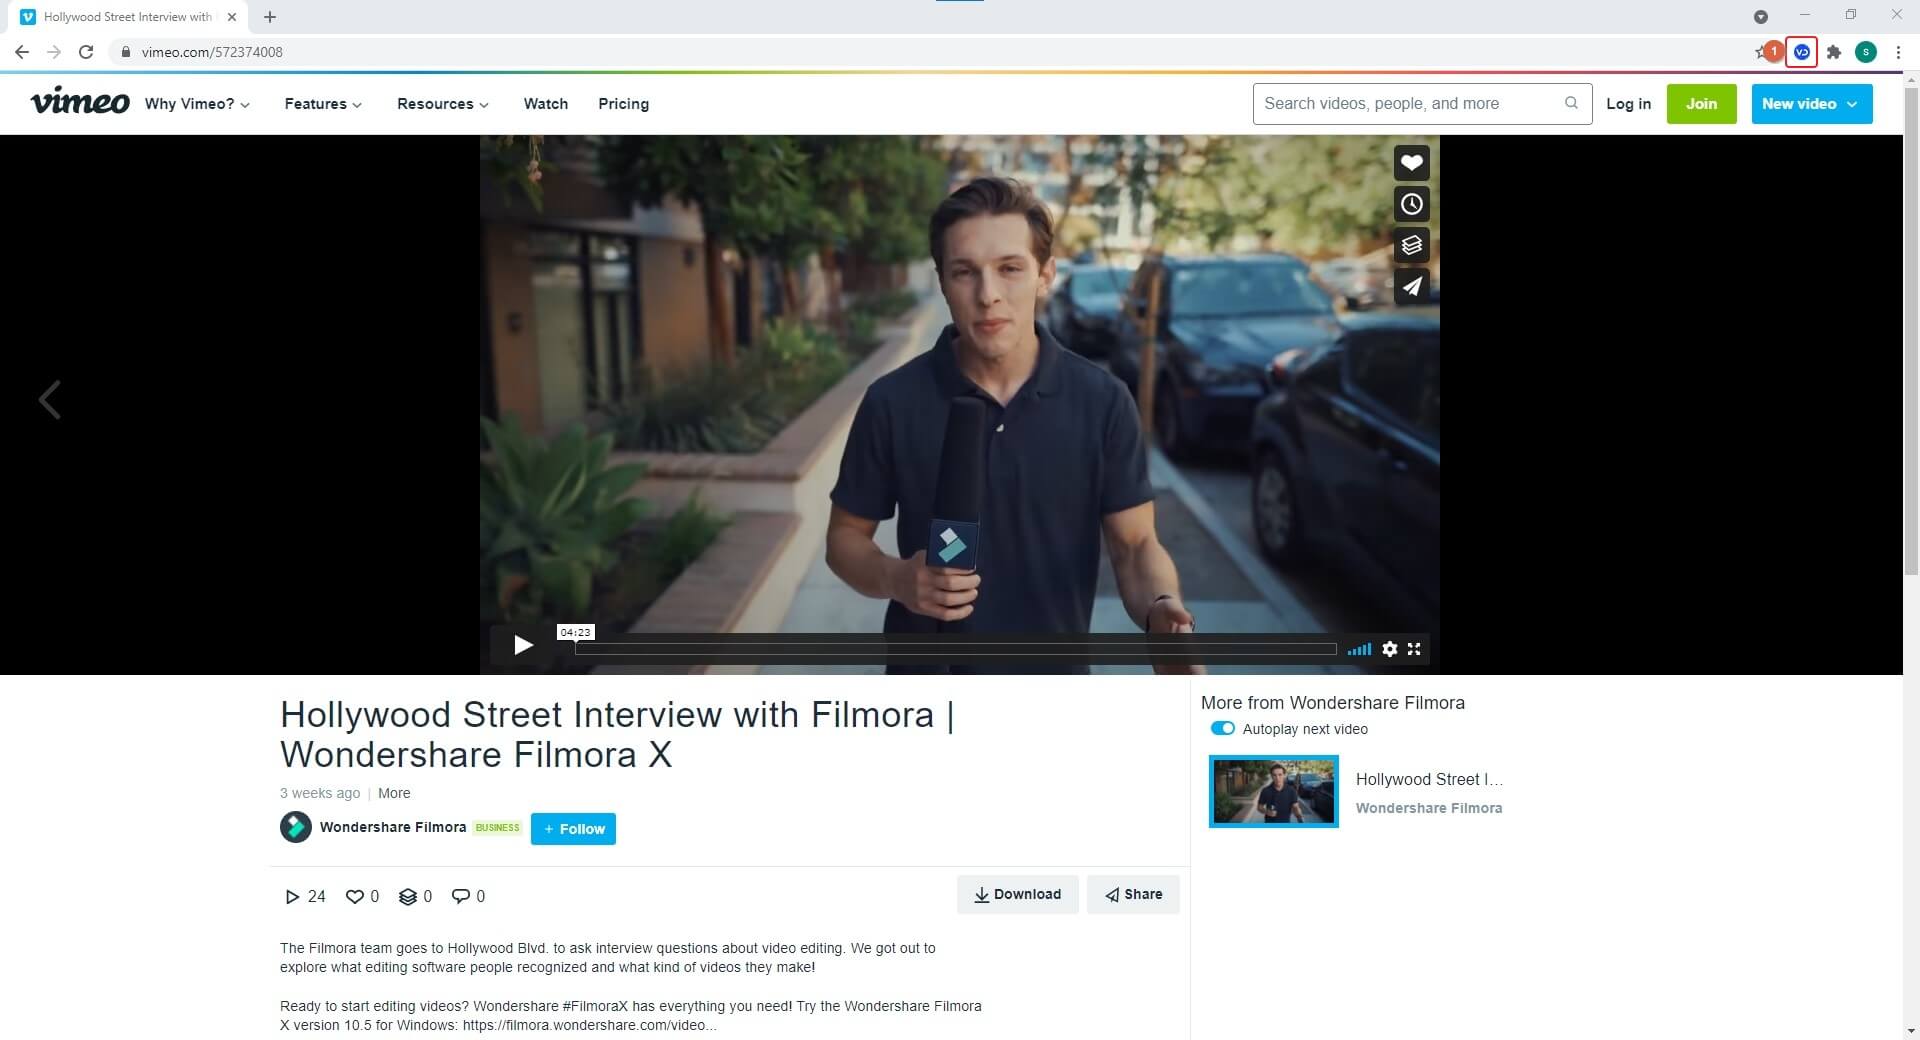The image size is (1920, 1040).
Task: Open the Hollywood Street video thumbnail
Action: coord(1273,791)
